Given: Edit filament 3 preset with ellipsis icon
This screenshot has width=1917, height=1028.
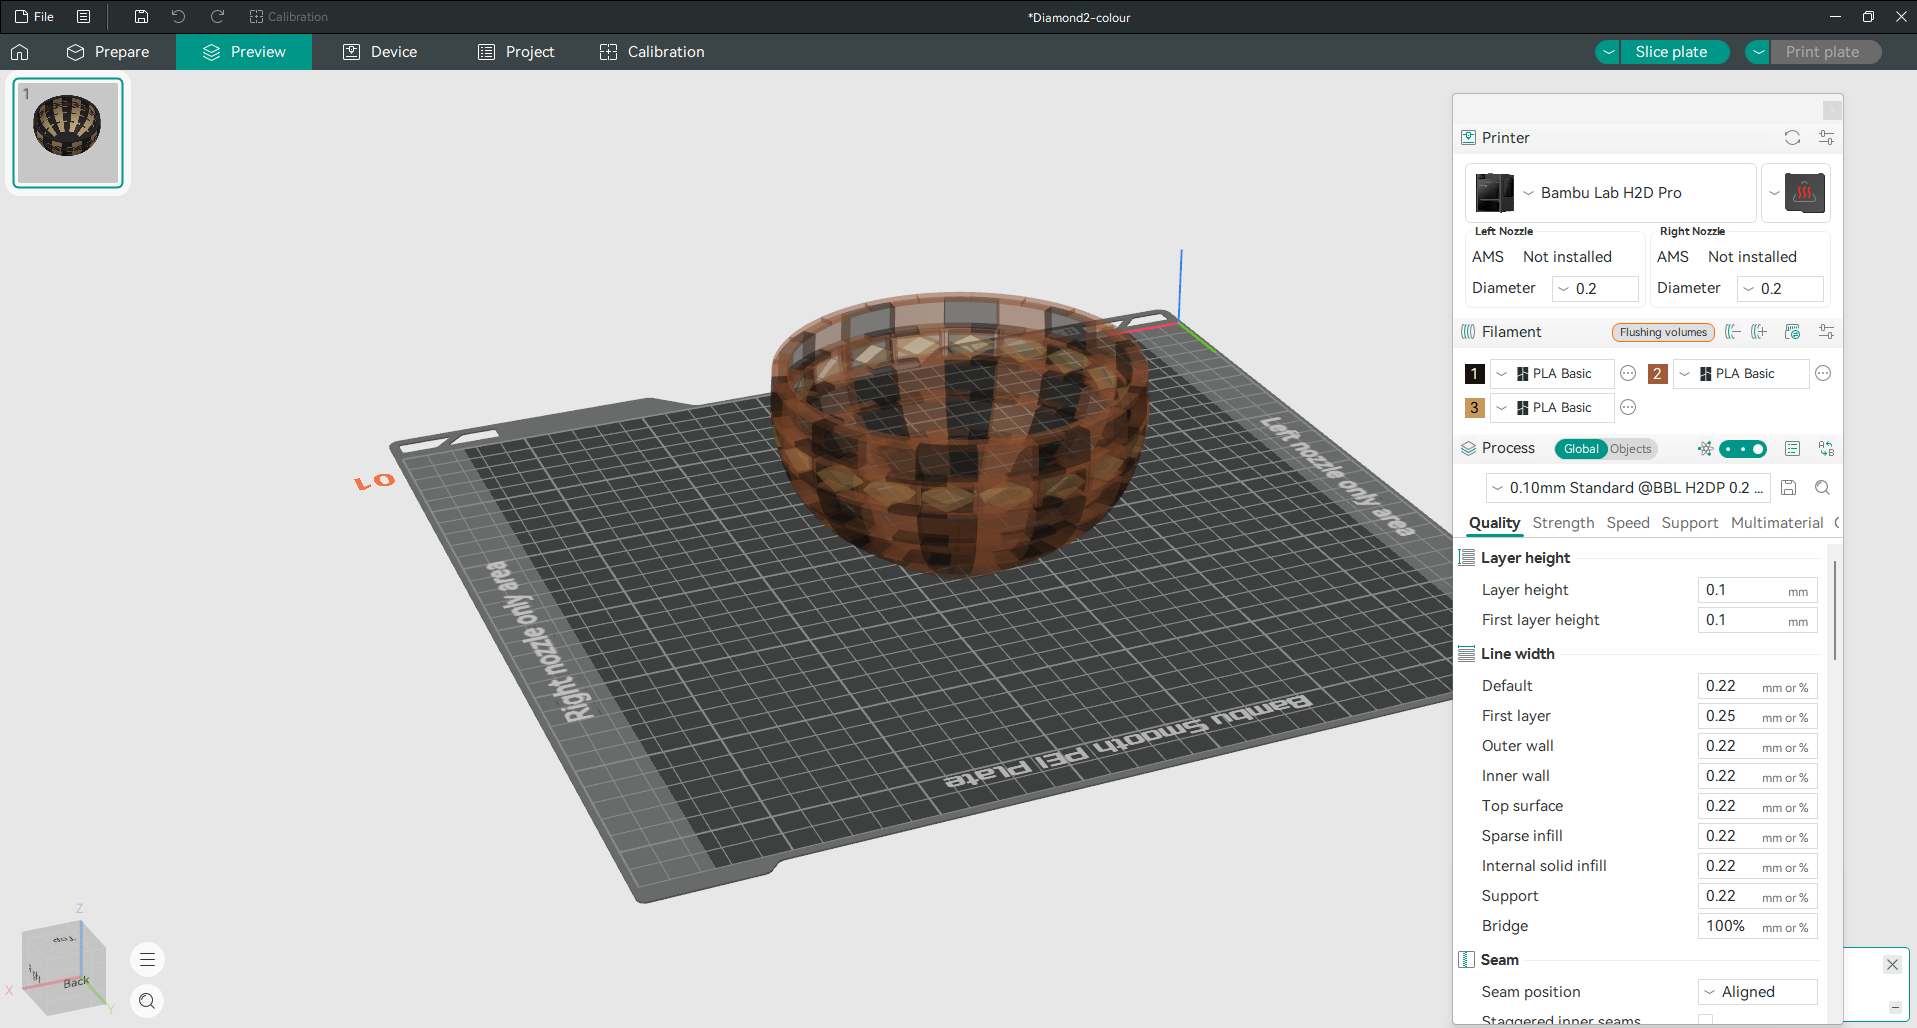Looking at the screenshot, I should pos(1628,408).
